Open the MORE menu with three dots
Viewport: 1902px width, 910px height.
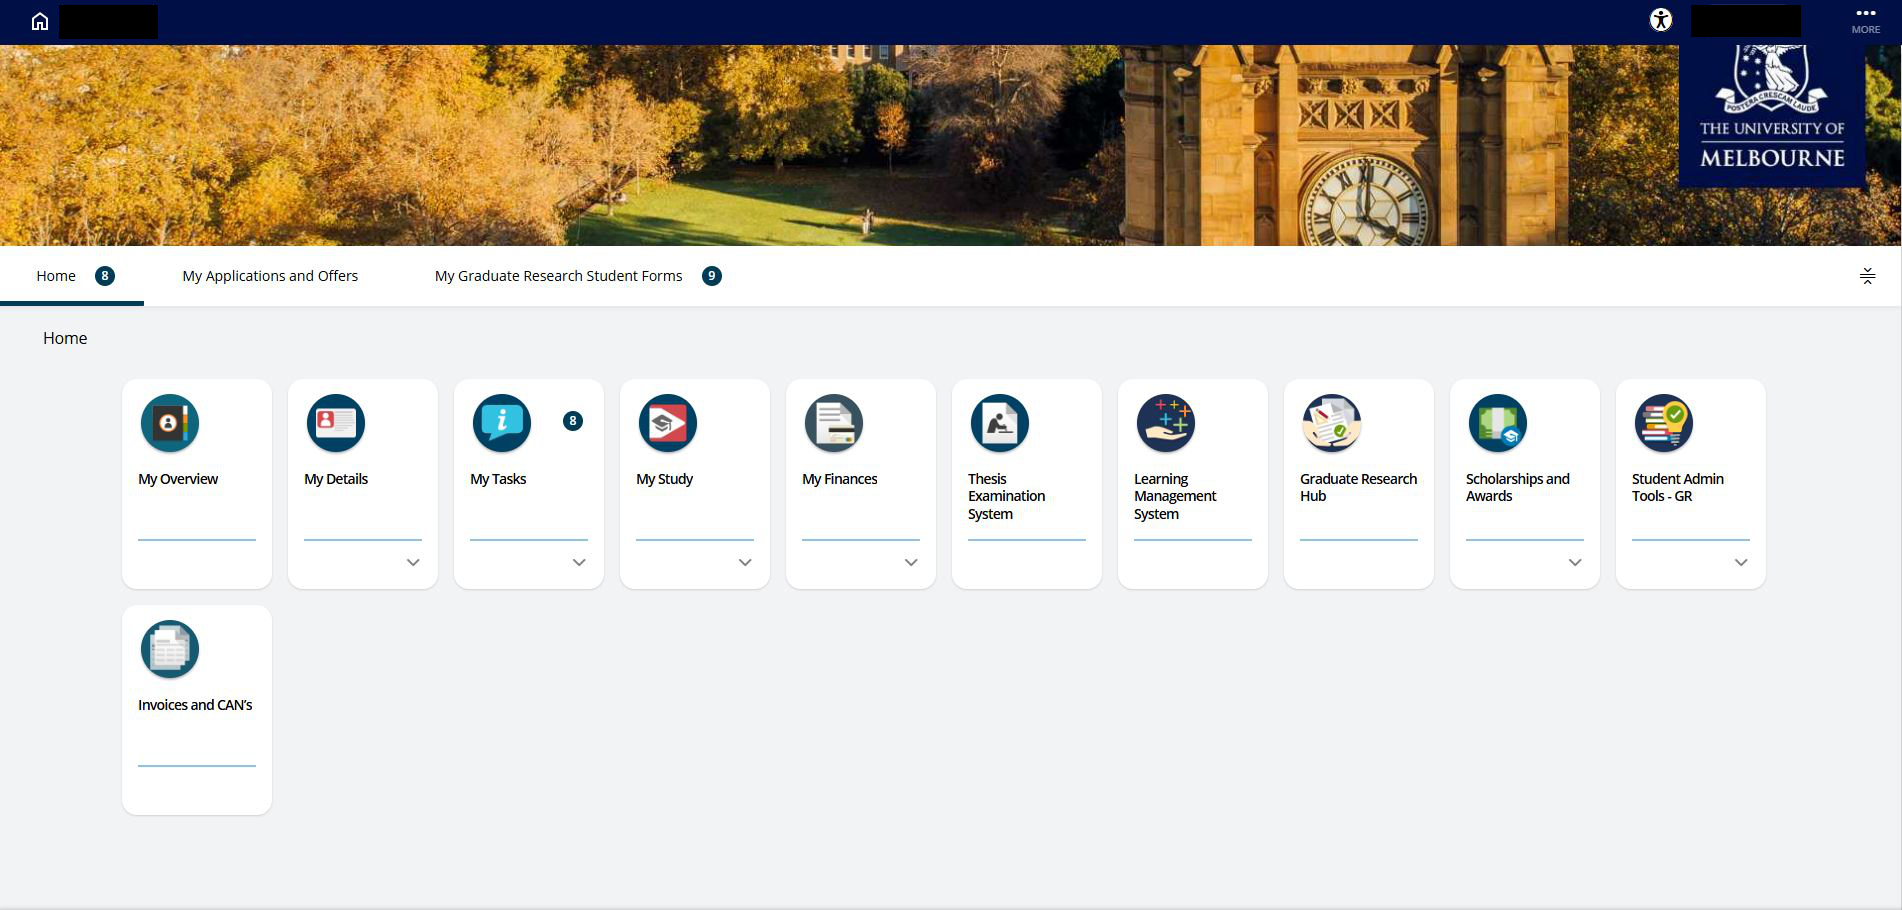point(1866,20)
